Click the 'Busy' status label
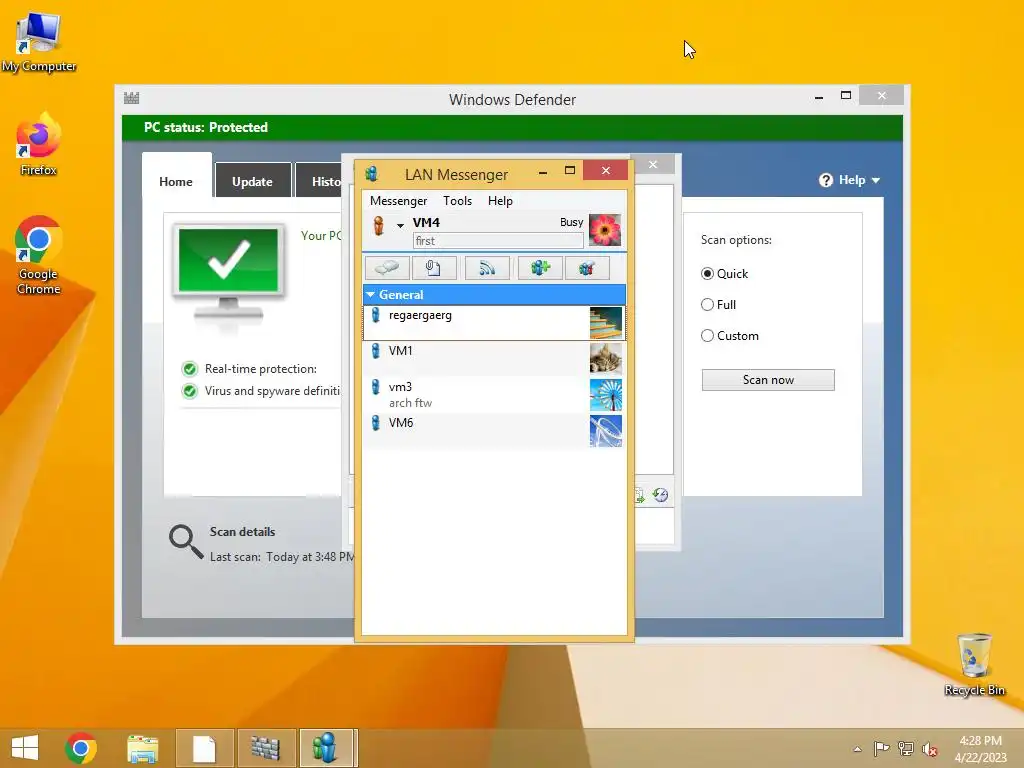Viewport: 1024px width, 768px height. click(x=571, y=222)
